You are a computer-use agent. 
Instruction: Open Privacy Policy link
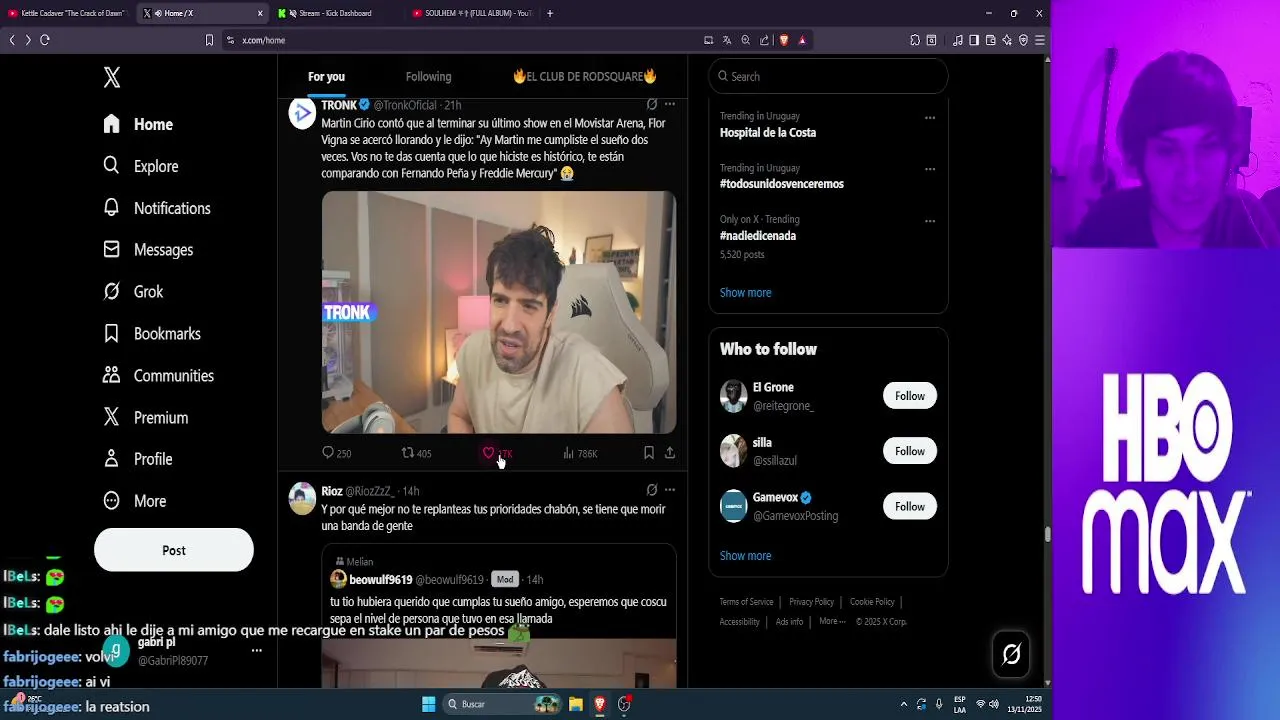(x=811, y=602)
